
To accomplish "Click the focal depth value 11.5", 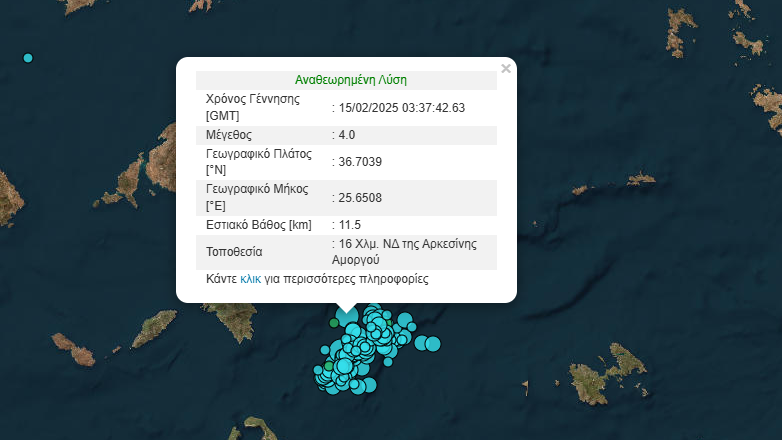I will 348,225.
